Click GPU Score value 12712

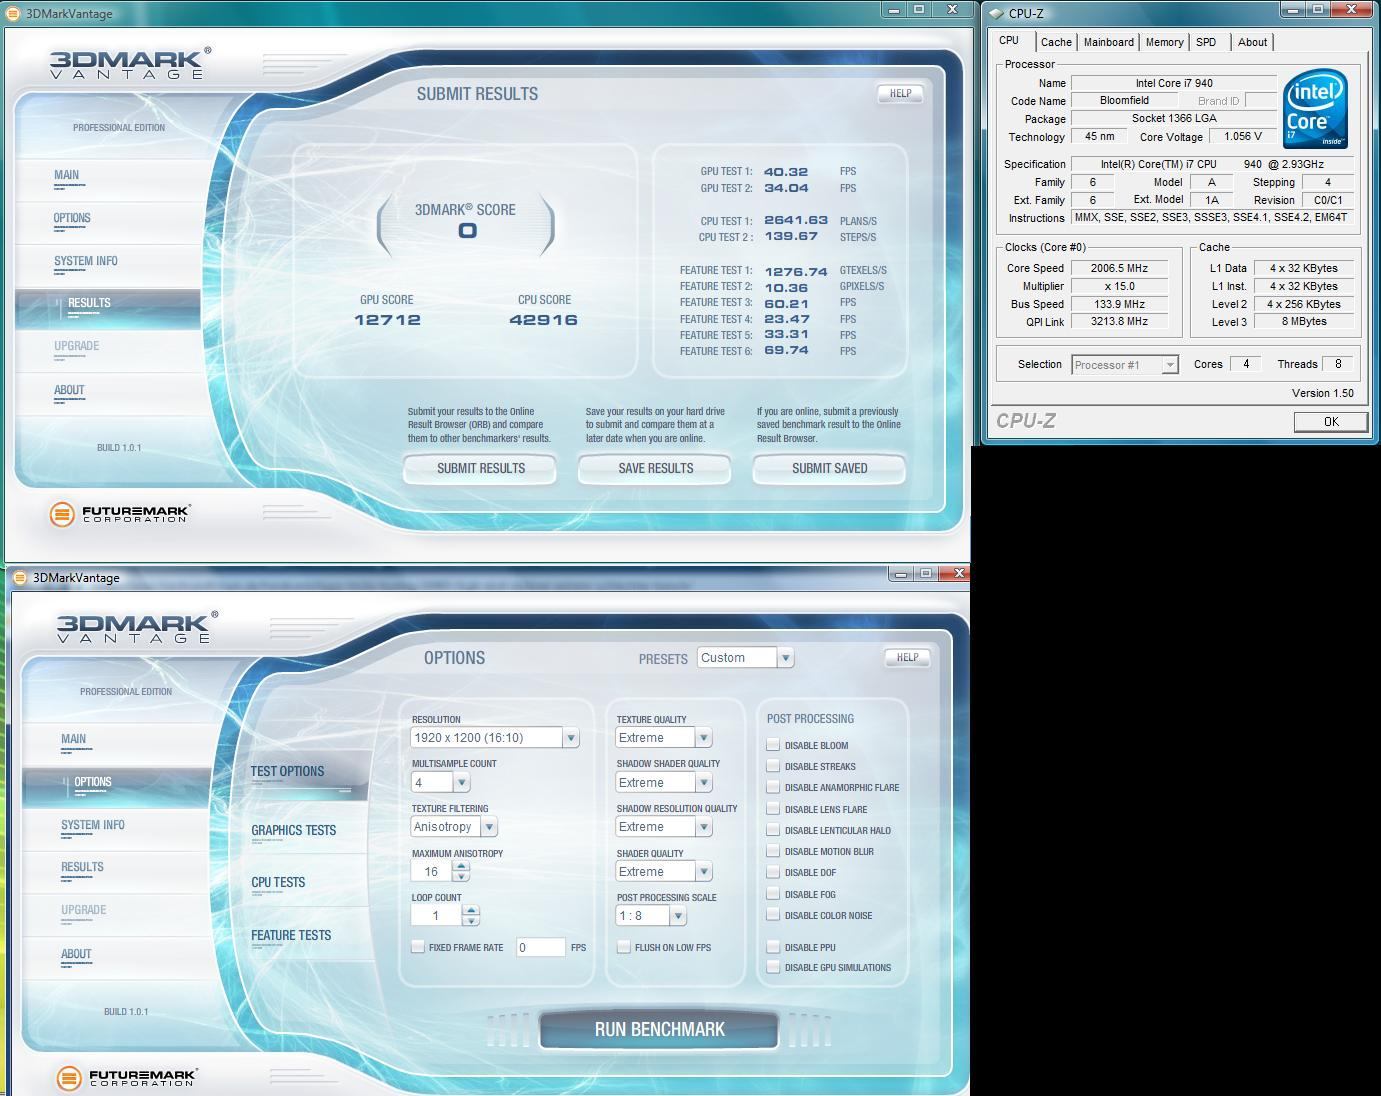[x=387, y=320]
